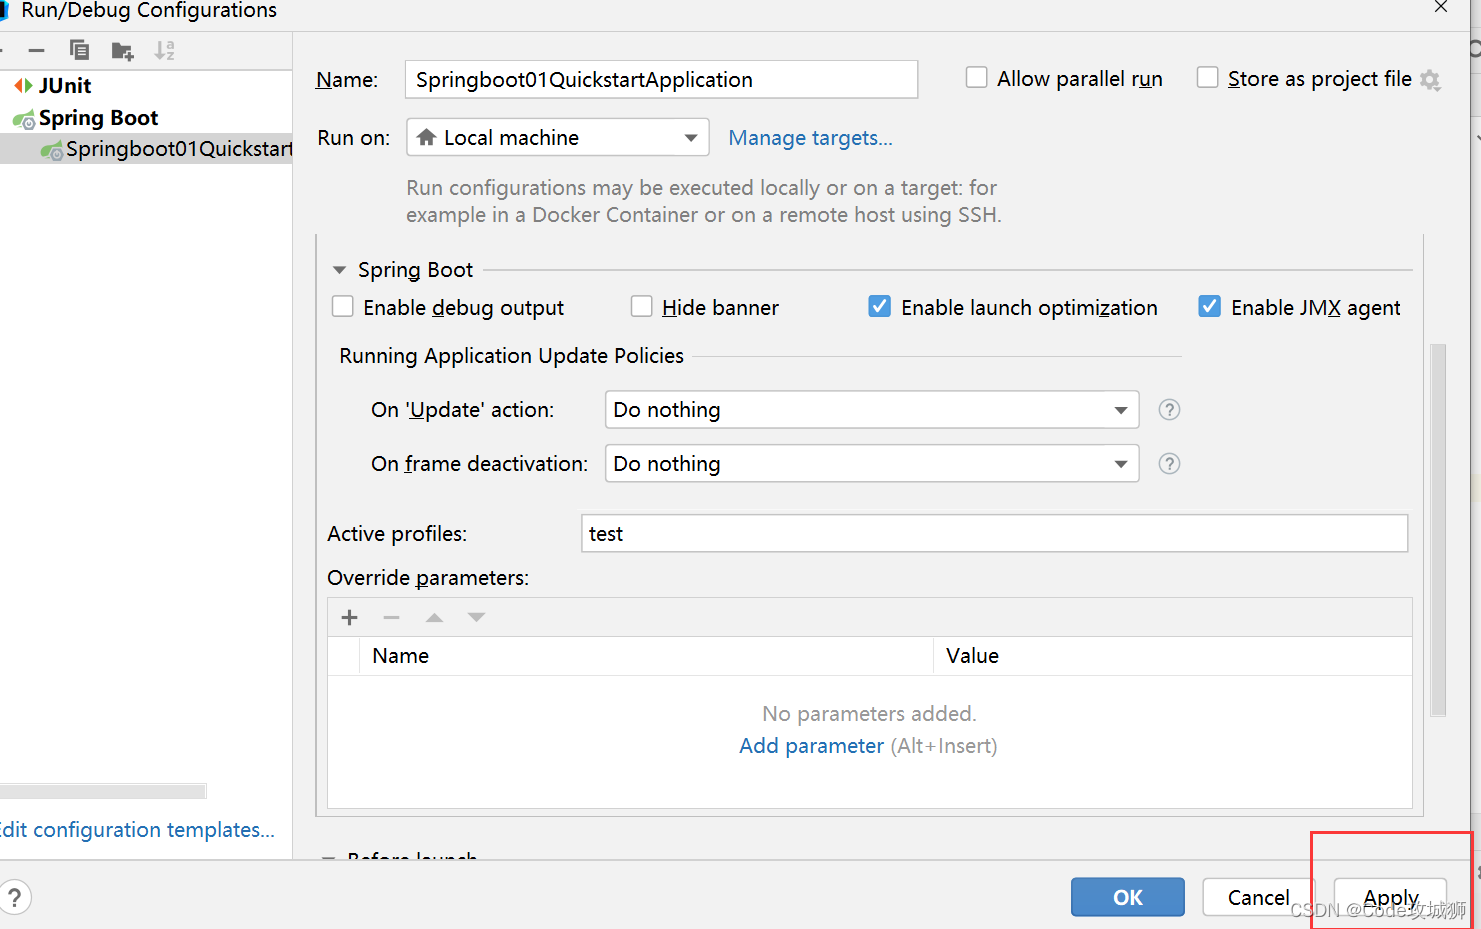This screenshot has width=1481, height=929.
Task: Open the On 'Update' action dropdown
Action: click(x=872, y=410)
